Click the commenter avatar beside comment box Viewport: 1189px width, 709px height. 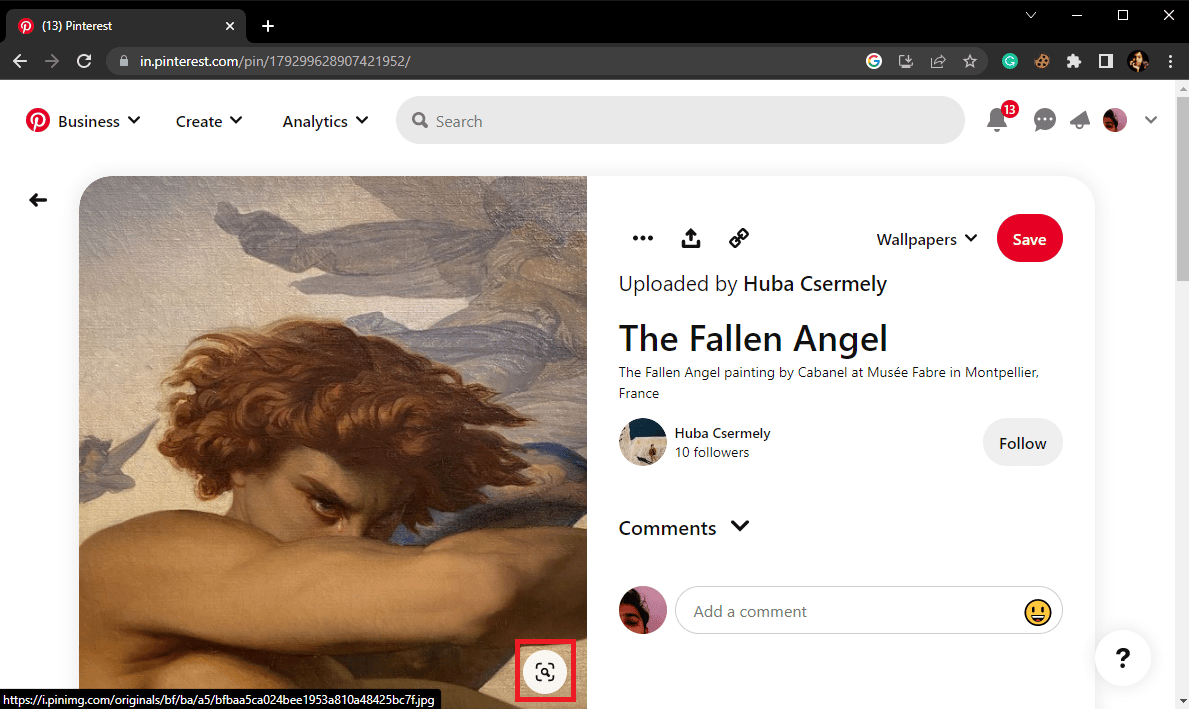point(642,610)
